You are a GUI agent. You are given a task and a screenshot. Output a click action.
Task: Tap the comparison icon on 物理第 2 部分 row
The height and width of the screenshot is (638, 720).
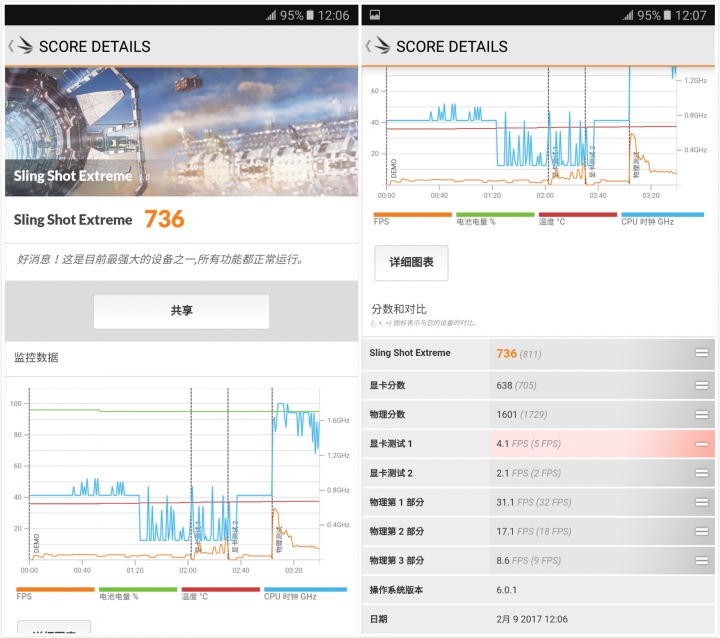click(702, 531)
